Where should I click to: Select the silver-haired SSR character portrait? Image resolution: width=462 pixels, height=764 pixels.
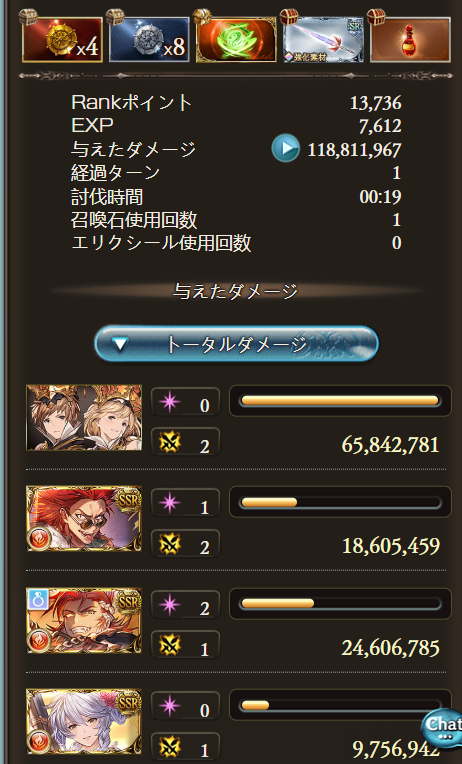tap(84, 721)
